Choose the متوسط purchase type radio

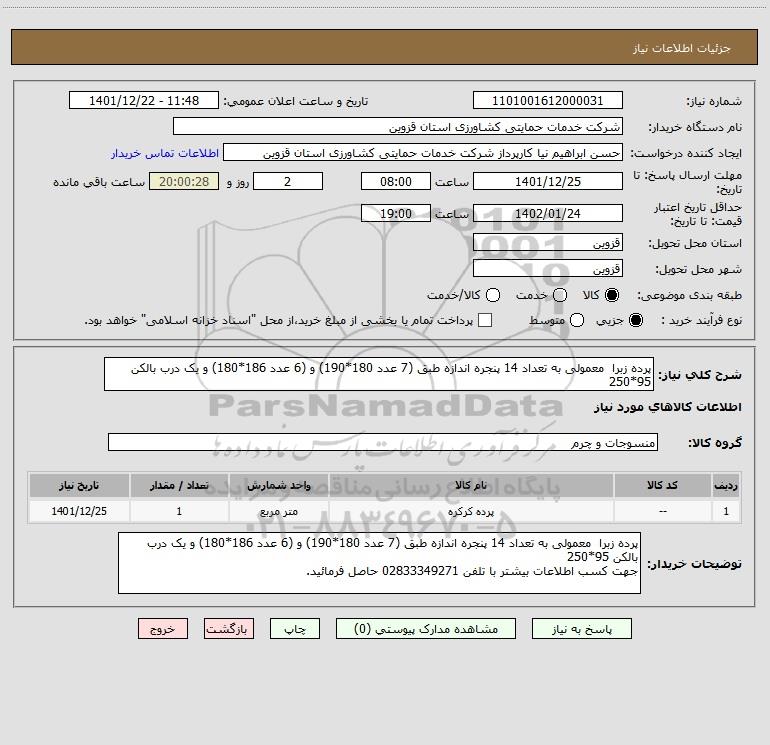(x=577, y=320)
